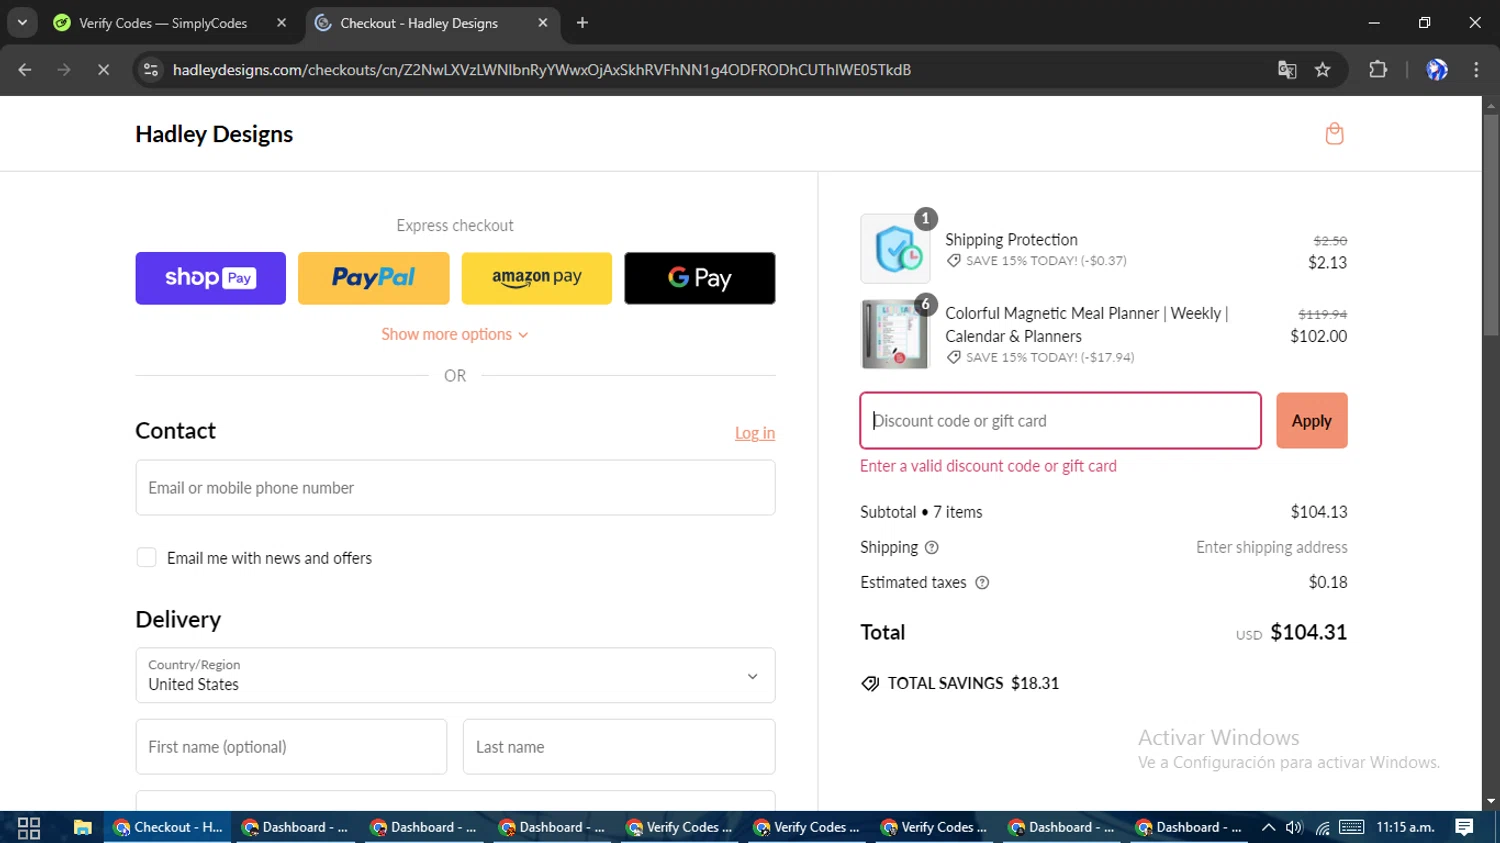
Task: Open the notification center icon
Action: coord(1464,827)
